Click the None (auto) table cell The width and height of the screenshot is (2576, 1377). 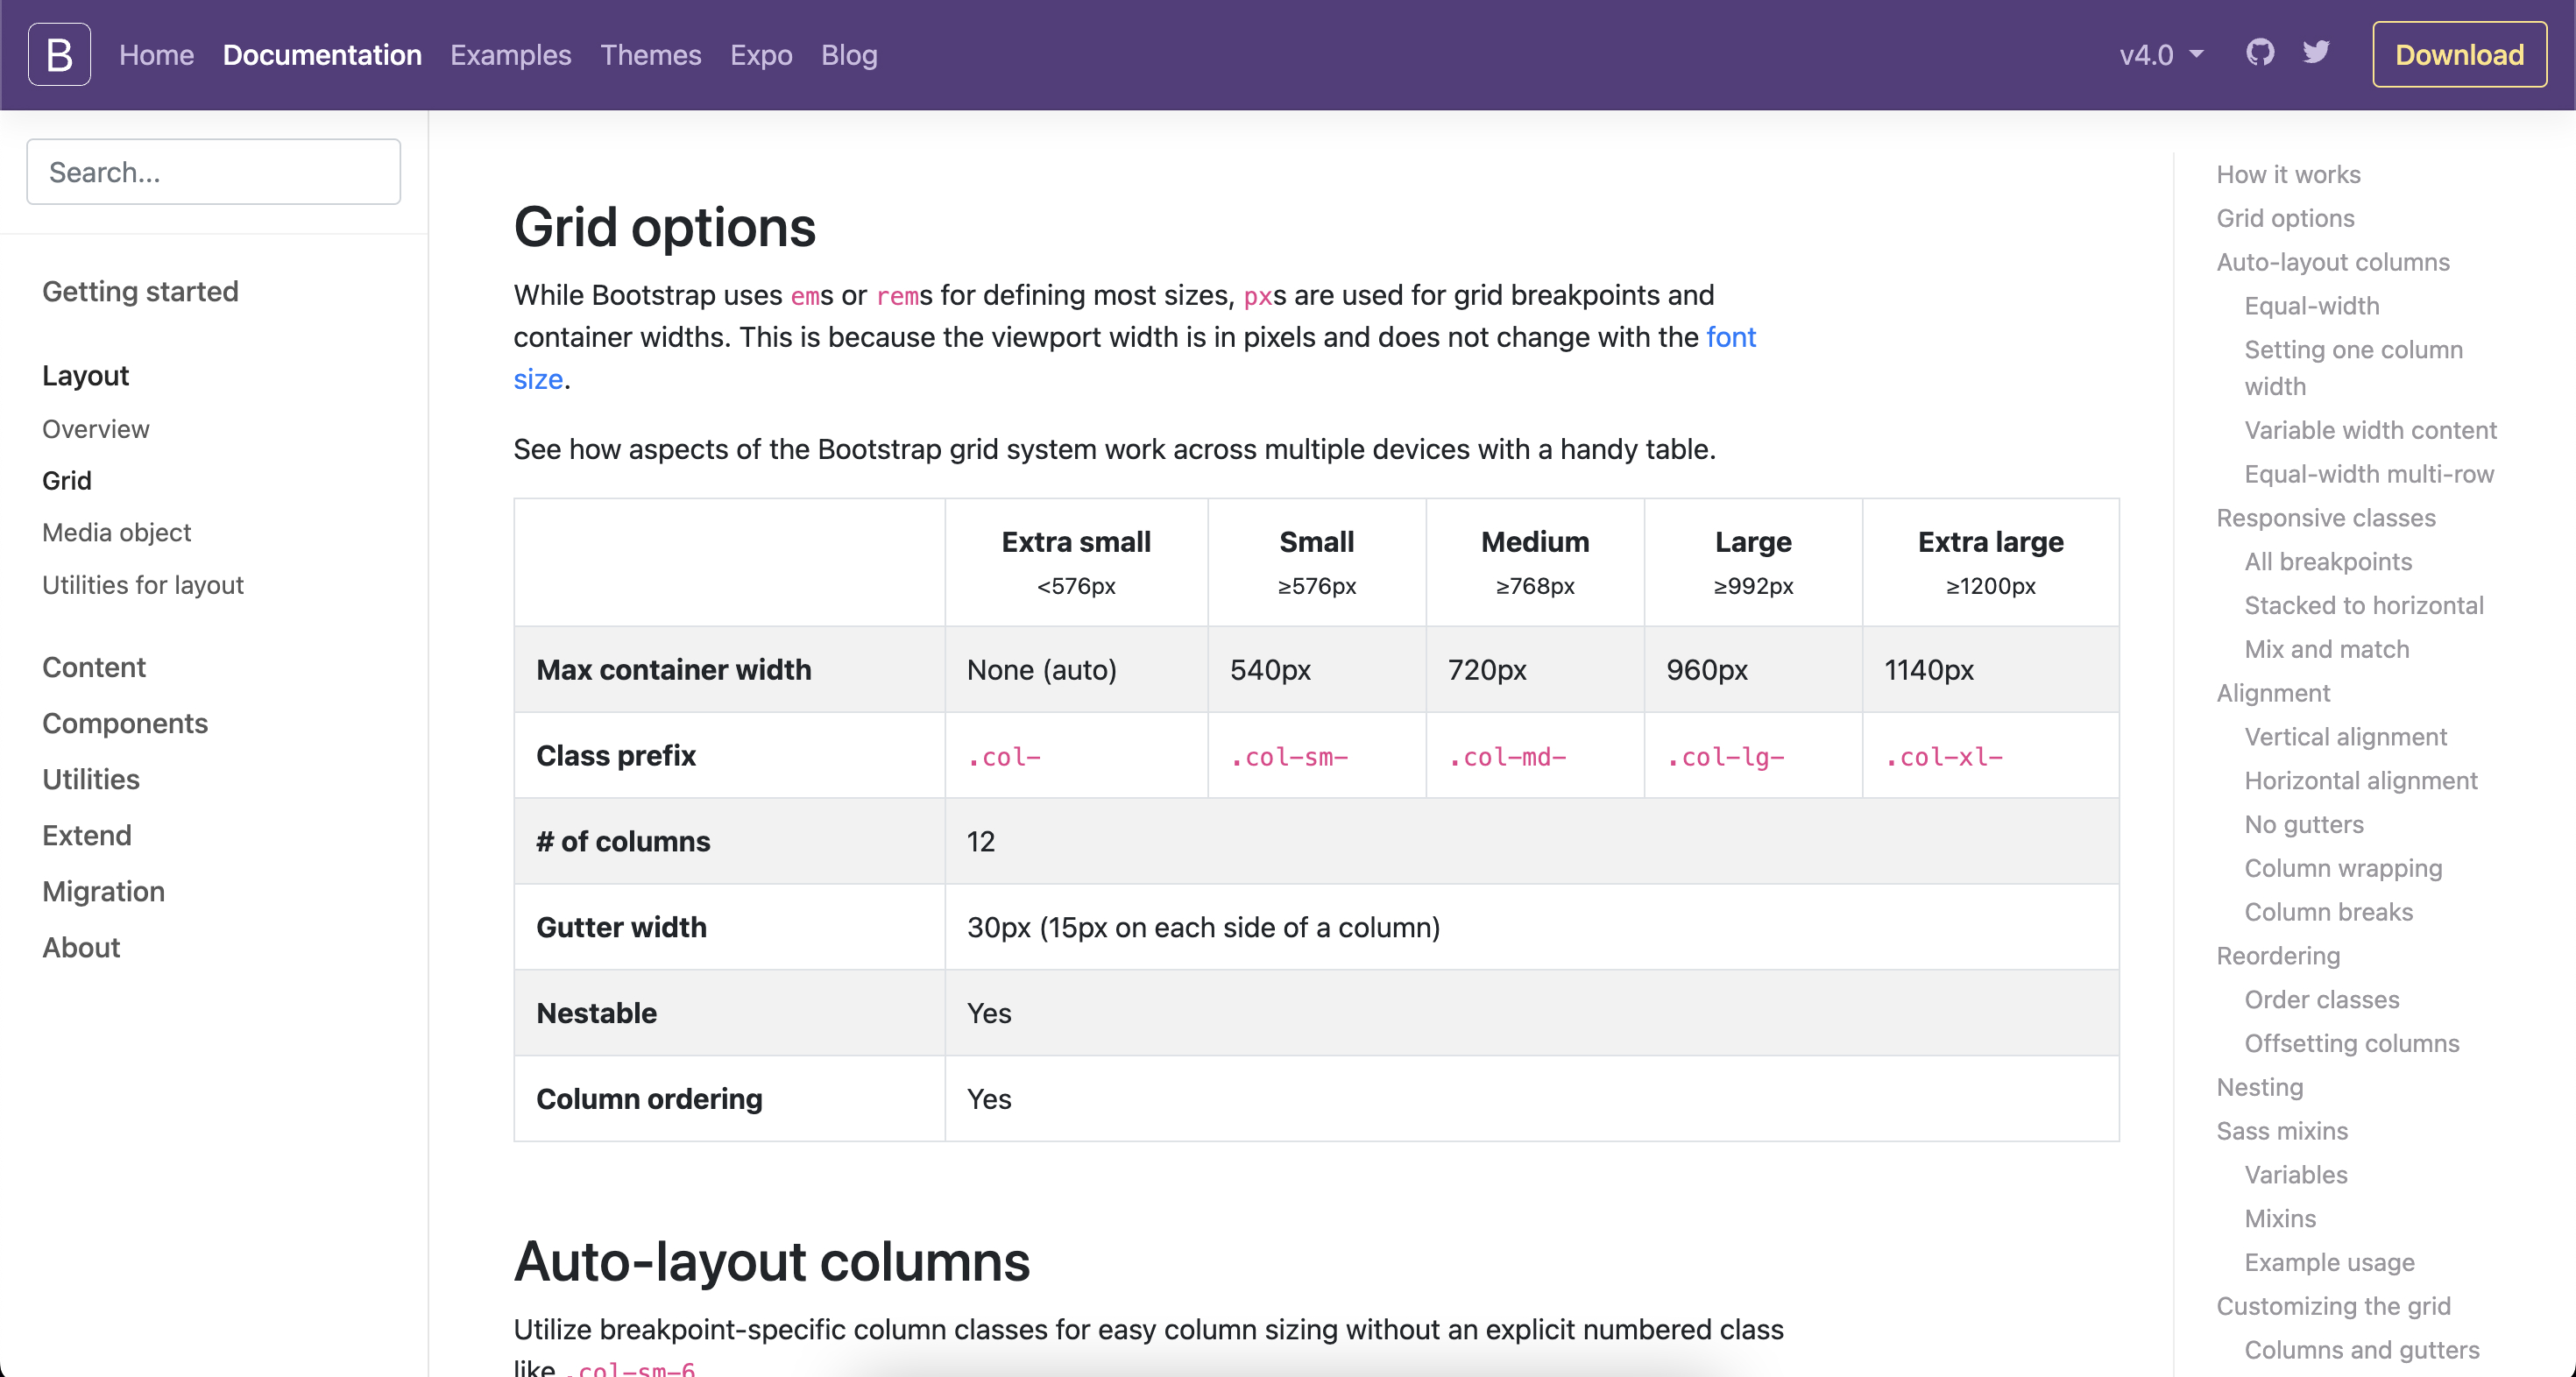point(1076,670)
